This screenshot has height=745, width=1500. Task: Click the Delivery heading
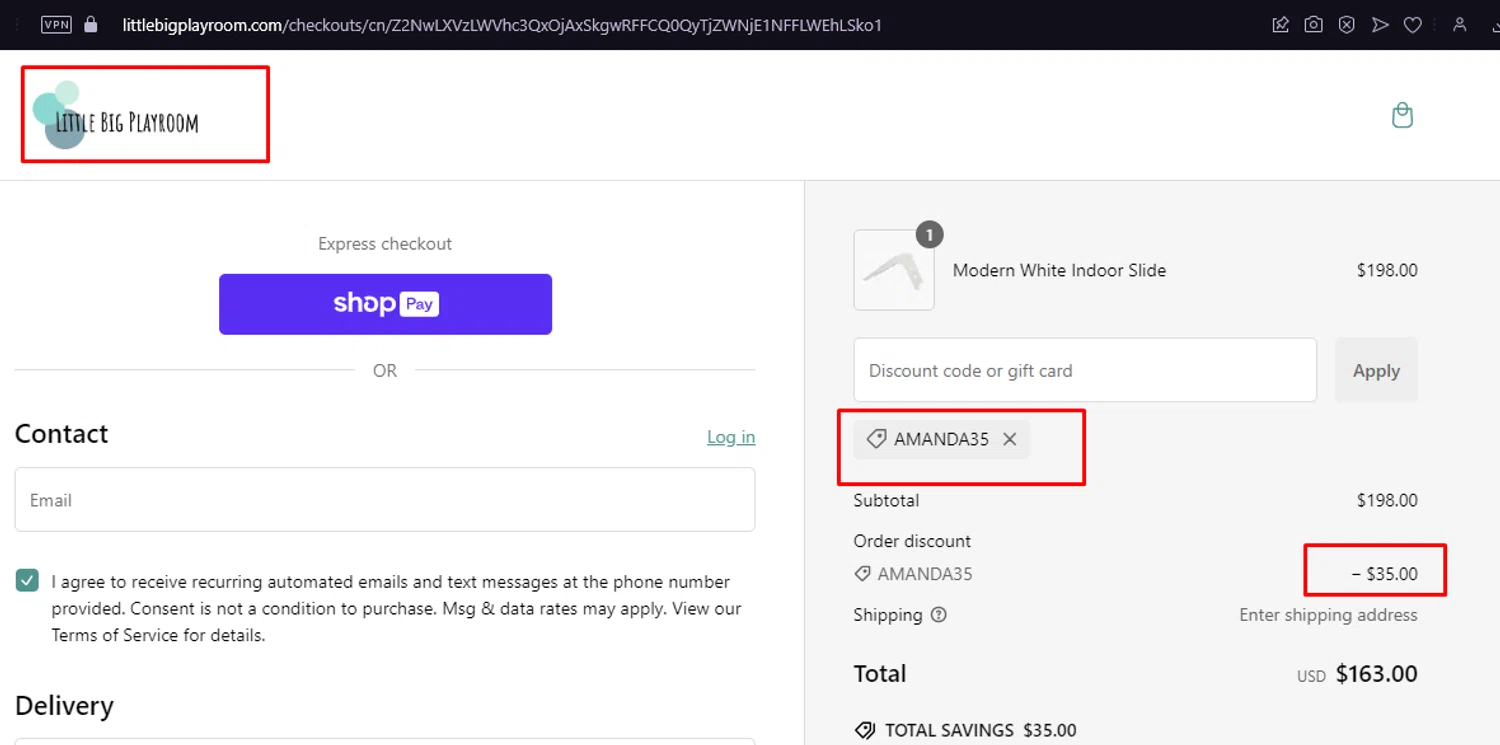click(64, 706)
